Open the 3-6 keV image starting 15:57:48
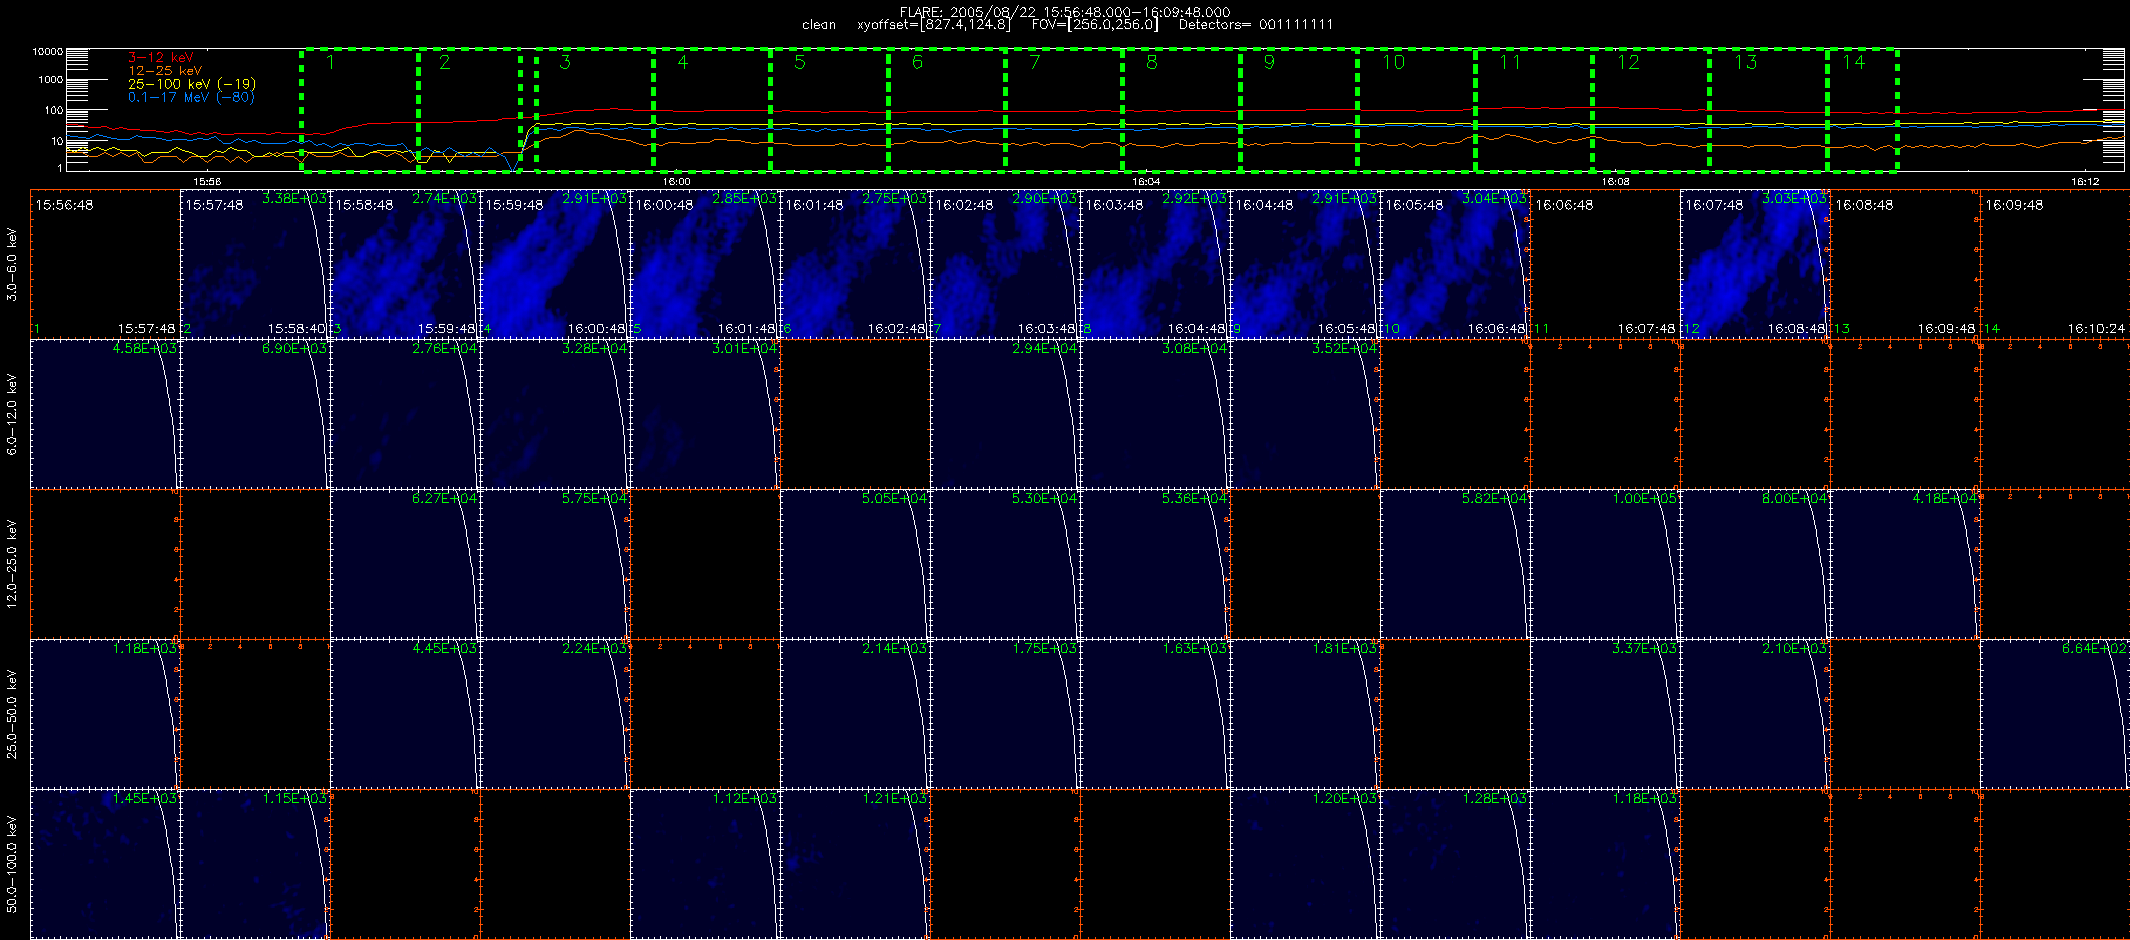The width and height of the screenshot is (2130, 940). click(255, 264)
